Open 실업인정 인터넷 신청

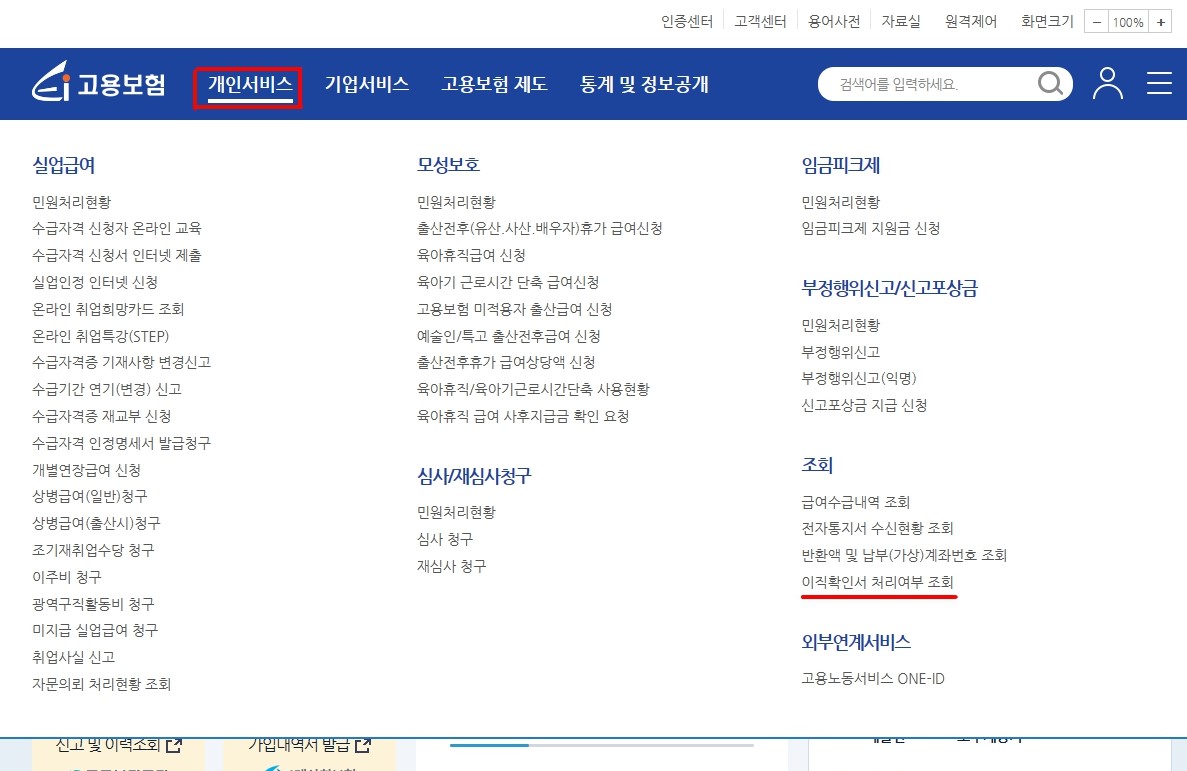[x=95, y=282]
